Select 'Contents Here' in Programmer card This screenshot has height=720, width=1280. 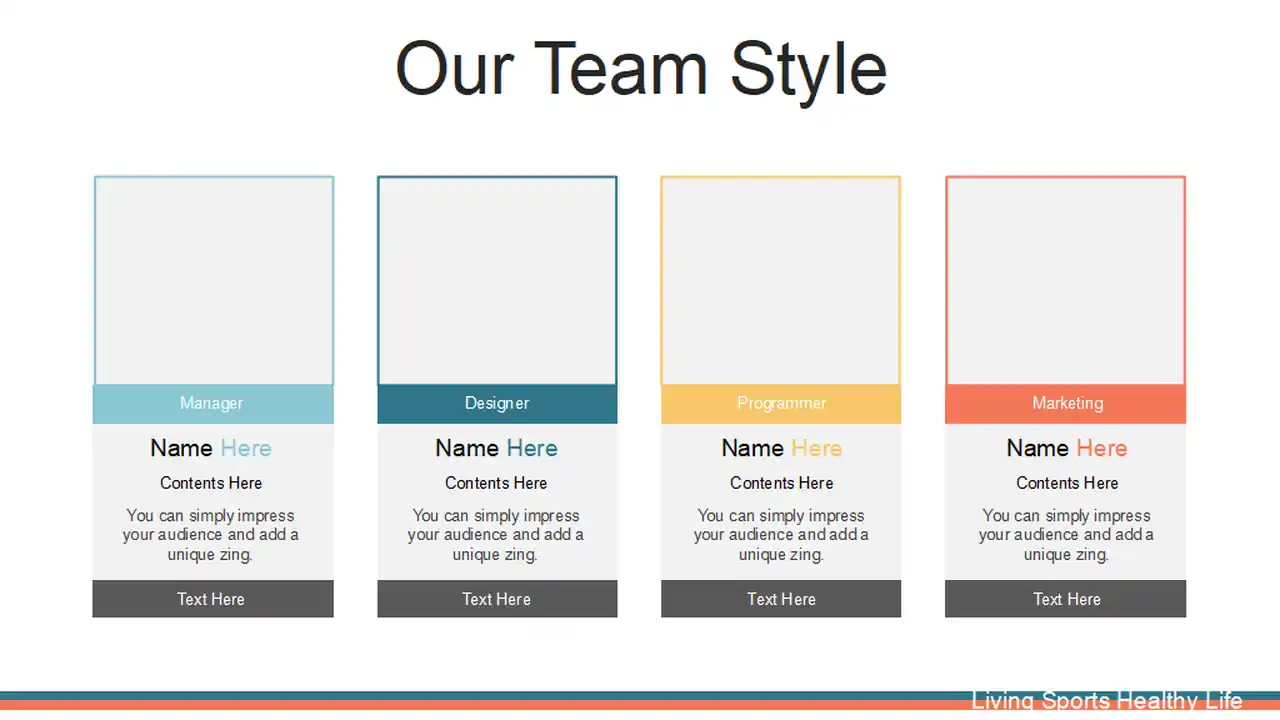tap(781, 483)
